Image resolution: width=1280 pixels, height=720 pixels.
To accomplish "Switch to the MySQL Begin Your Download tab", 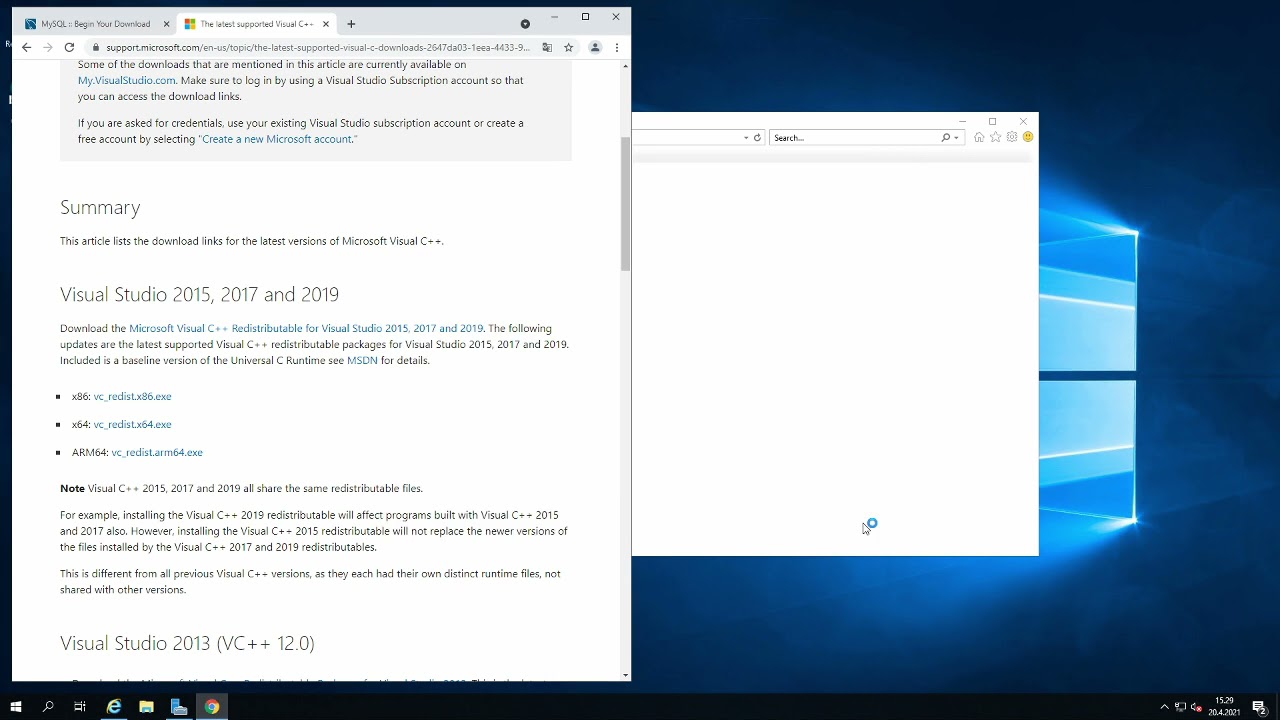I will [96, 24].
